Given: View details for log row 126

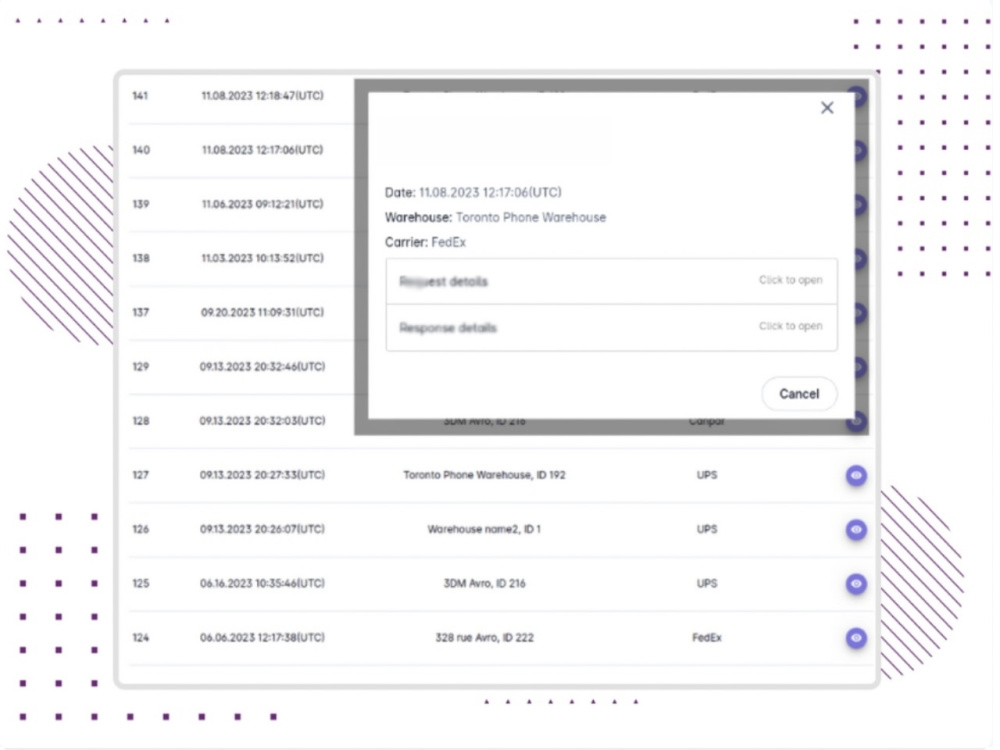Looking at the screenshot, I should 856,529.
